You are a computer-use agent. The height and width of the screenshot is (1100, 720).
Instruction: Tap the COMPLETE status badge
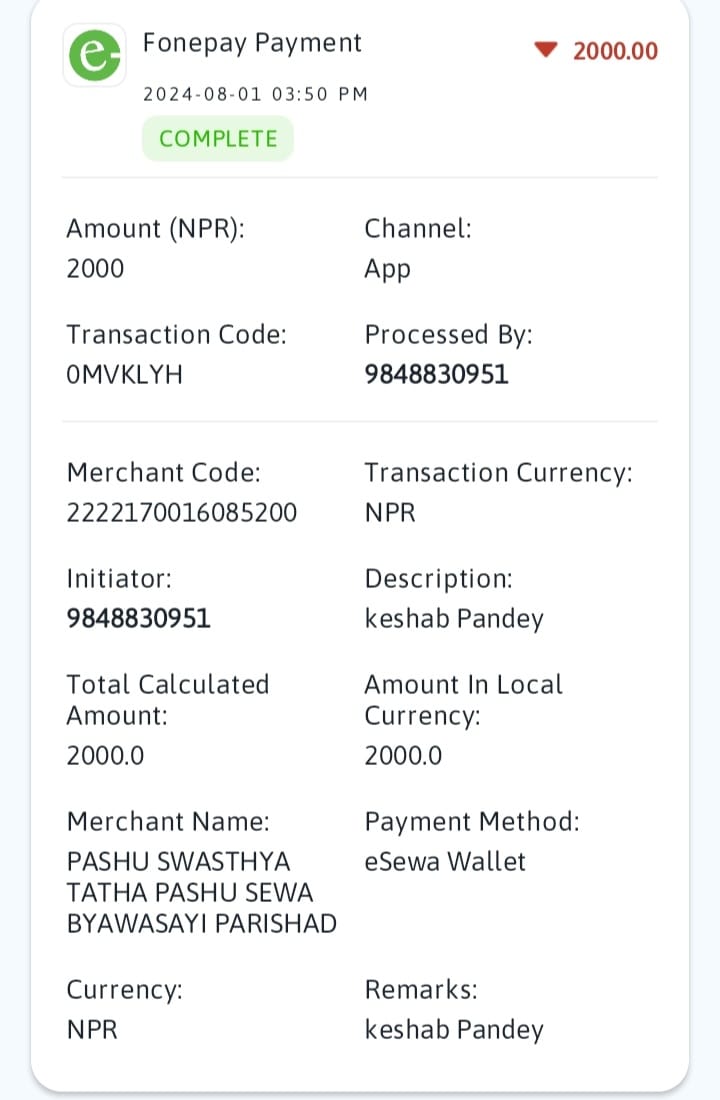(218, 138)
